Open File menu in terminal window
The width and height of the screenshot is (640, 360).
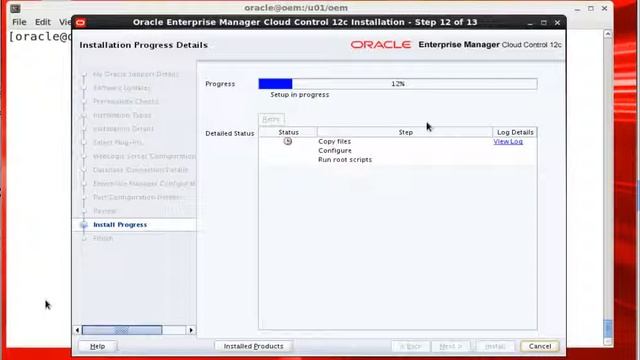click(x=19, y=22)
